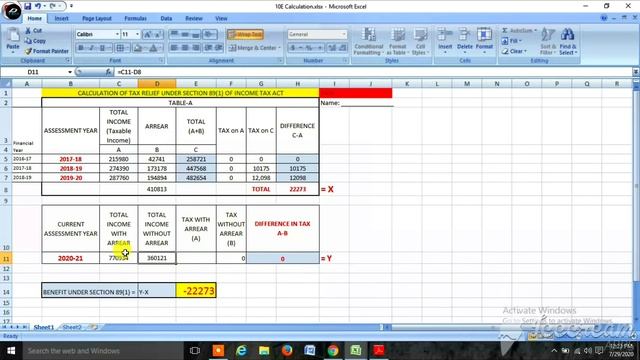Decrease font size (Shrink Font)

pyautogui.click(x=157, y=34)
